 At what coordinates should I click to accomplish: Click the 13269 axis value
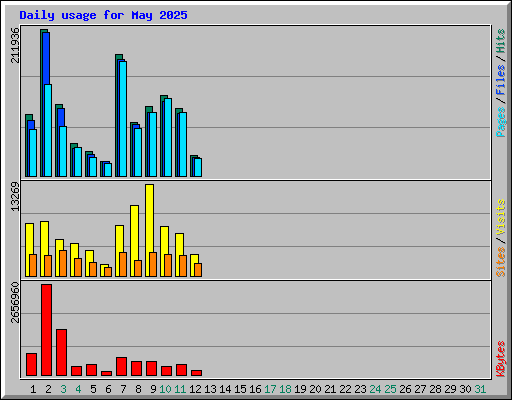tap(15, 196)
